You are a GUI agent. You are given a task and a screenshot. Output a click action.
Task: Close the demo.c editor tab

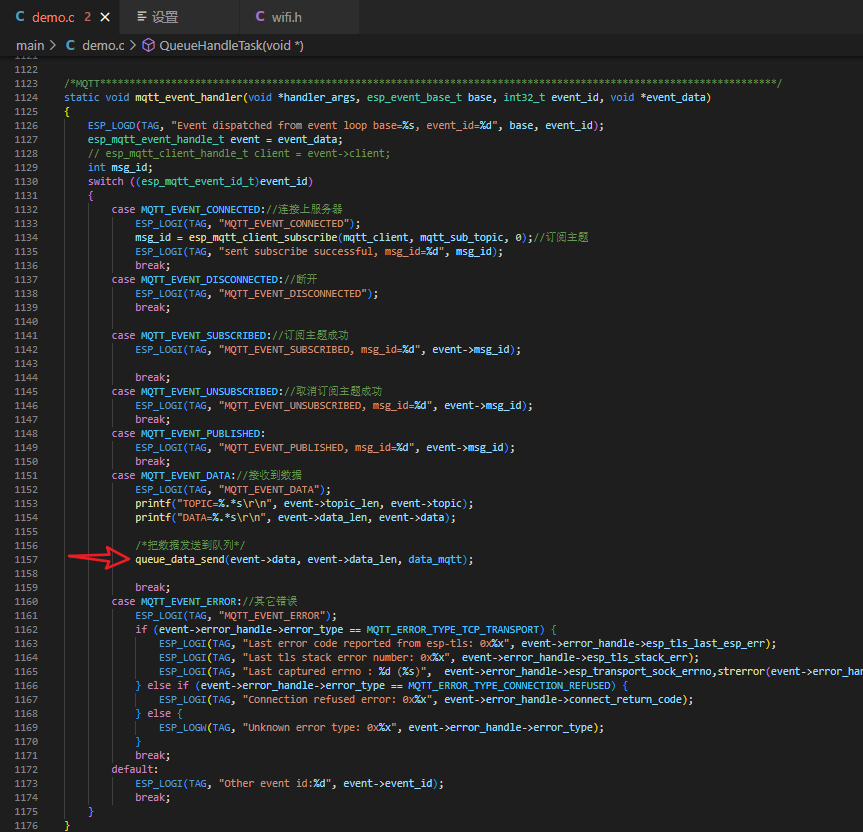[105, 17]
